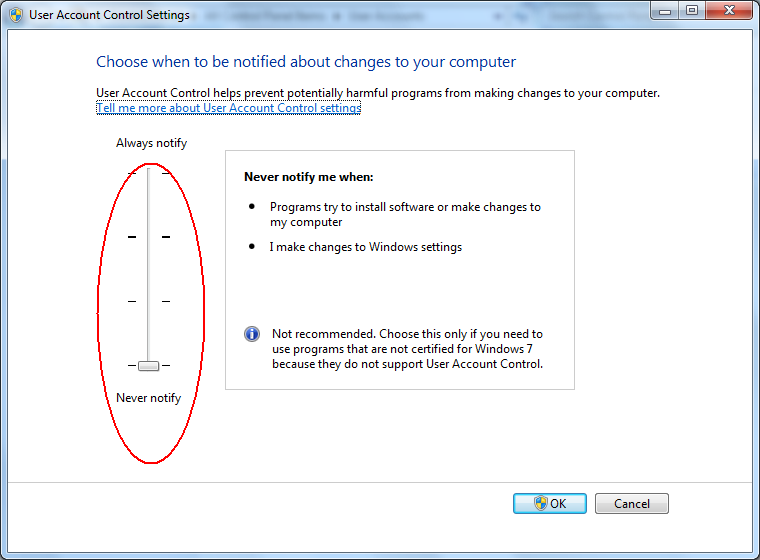Click 'I make changes to Windows settings' text
Viewport: 760px width, 560px height.
tap(365, 247)
